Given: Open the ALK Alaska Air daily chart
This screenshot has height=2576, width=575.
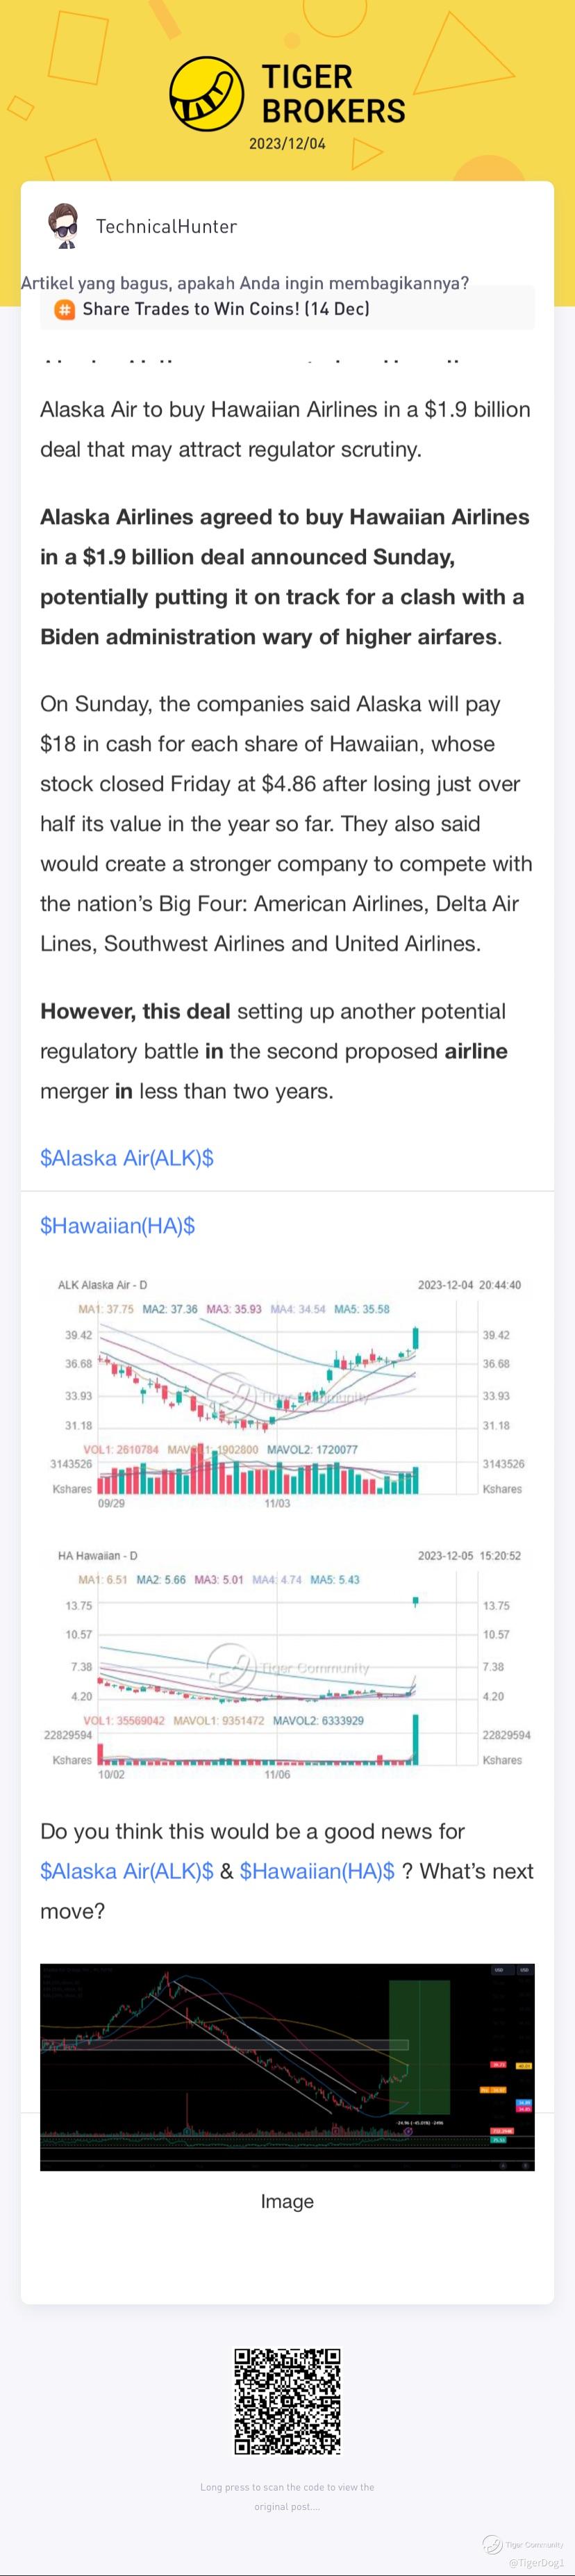Looking at the screenshot, I should pyautogui.click(x=287, y=1390).
